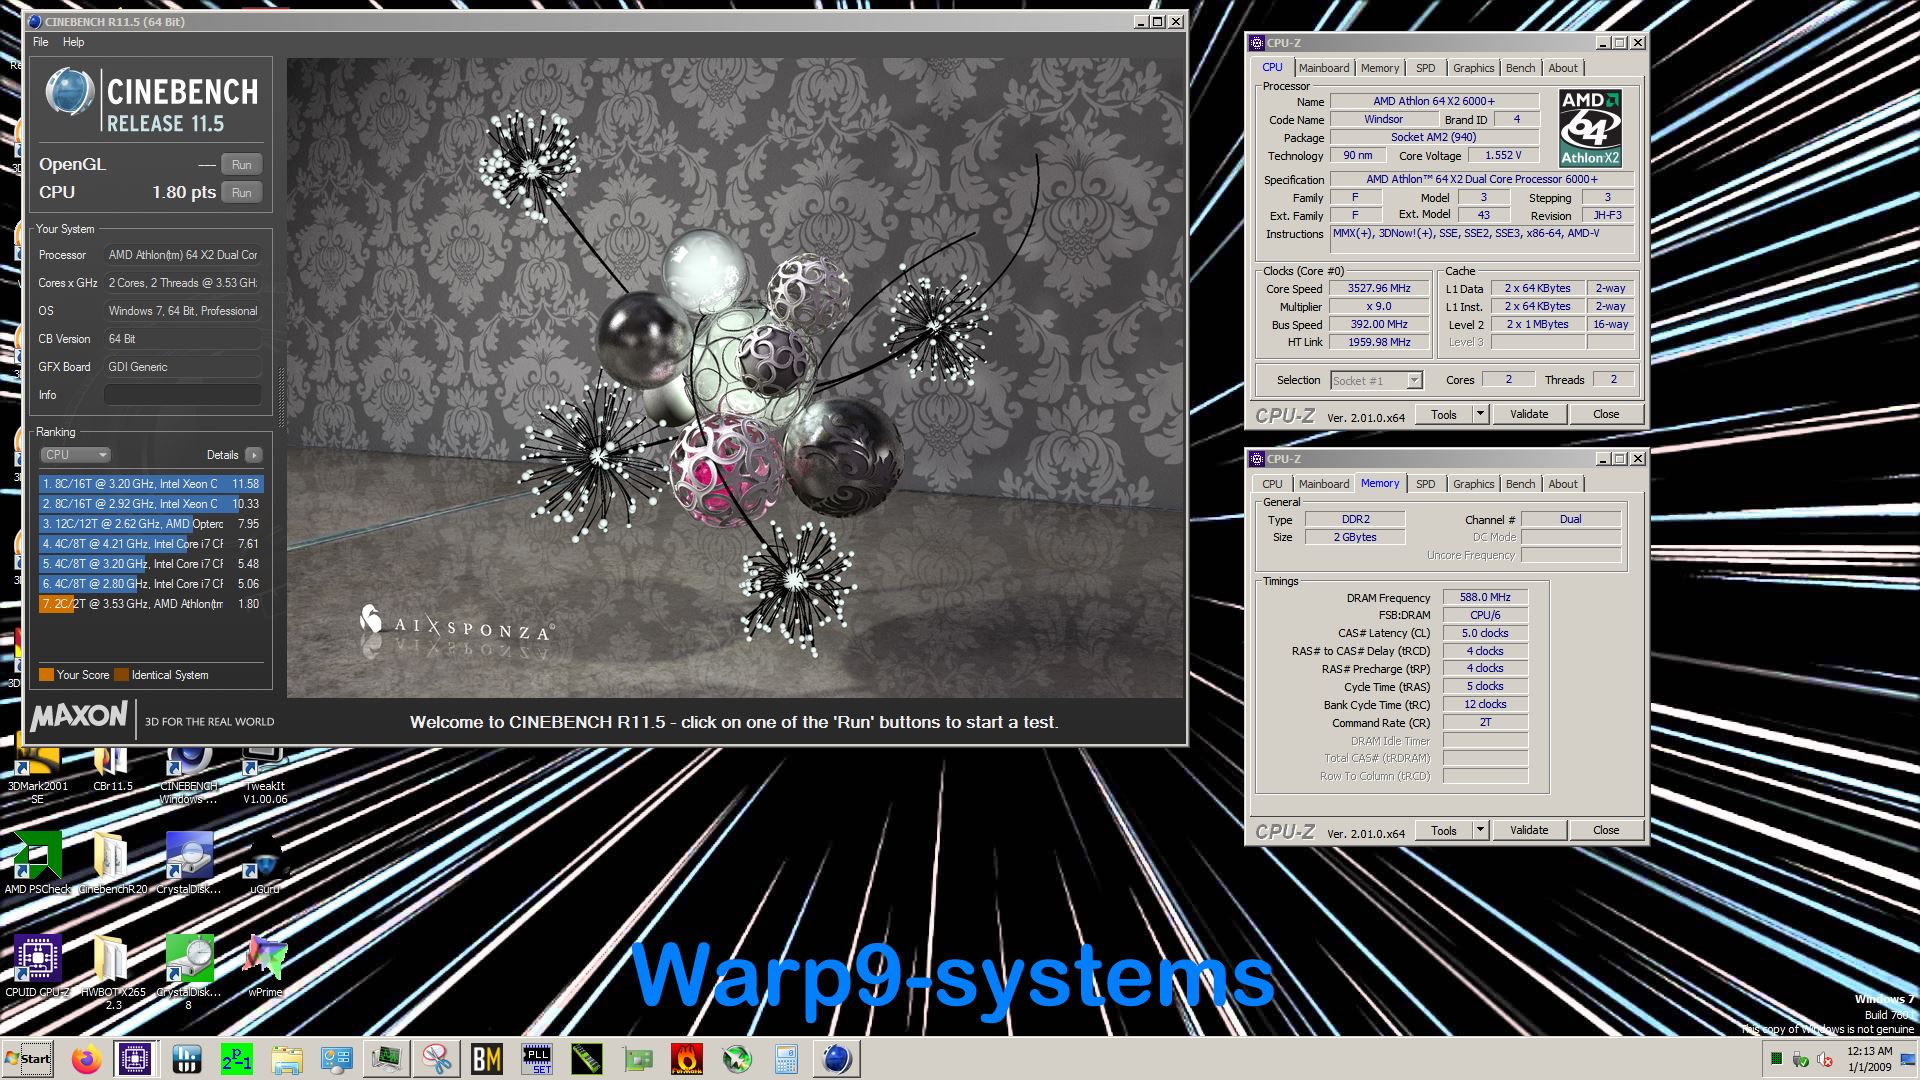The height and width of the screenshot is (1080, 1920).
Task: Click the Cinebench left-panel splitter handle
Action: click(x=281, y=398)
